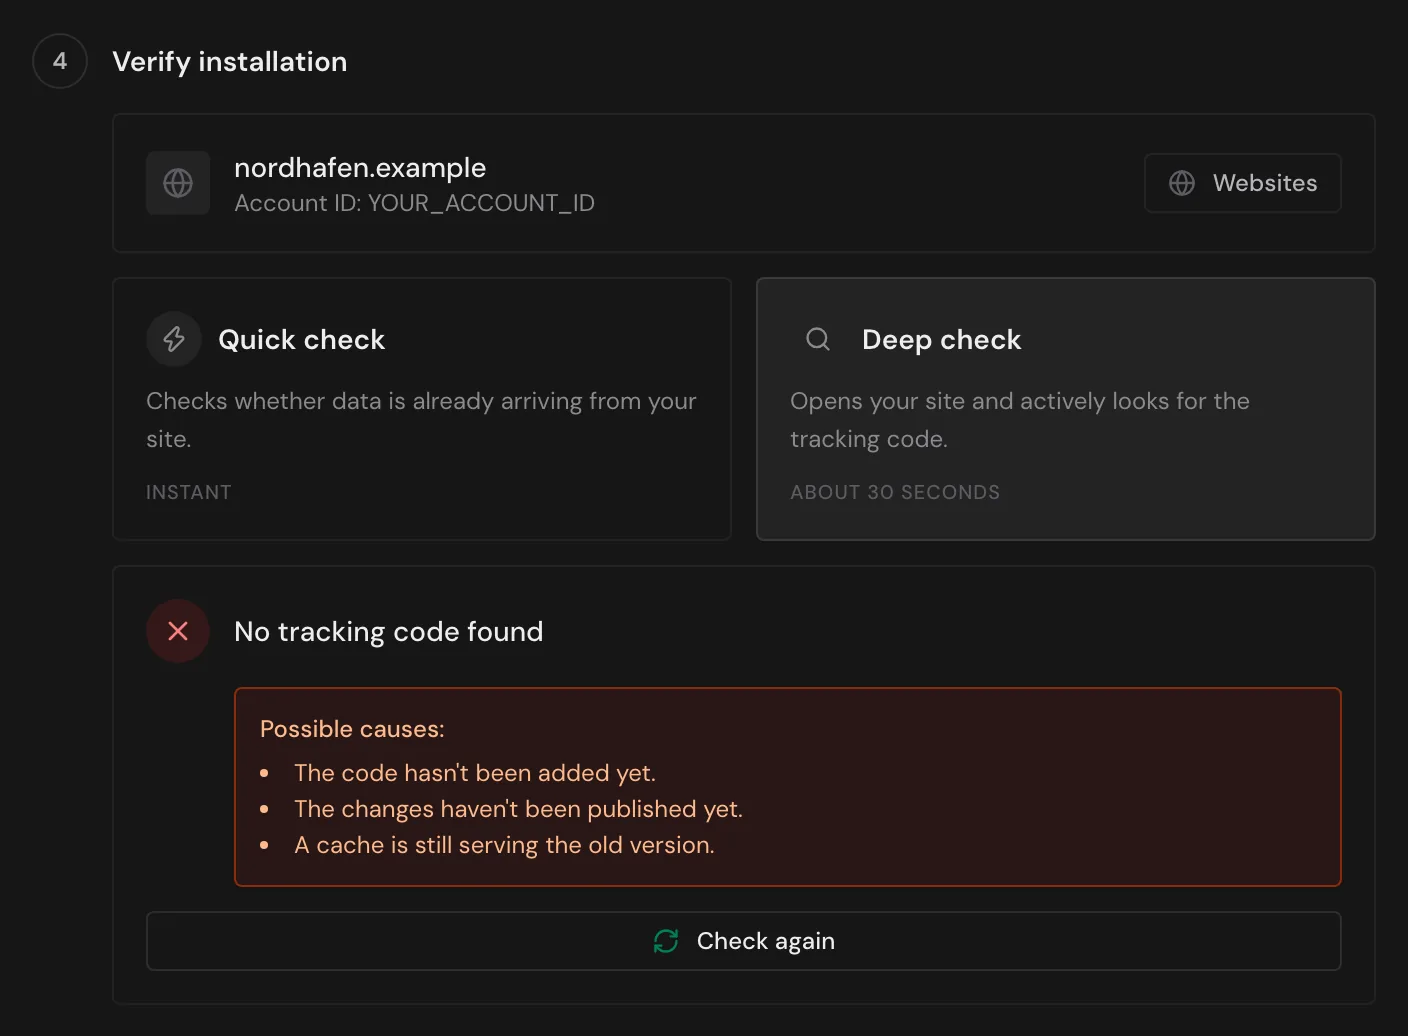Click the globe icon in Websites button

click(1182, 183)
